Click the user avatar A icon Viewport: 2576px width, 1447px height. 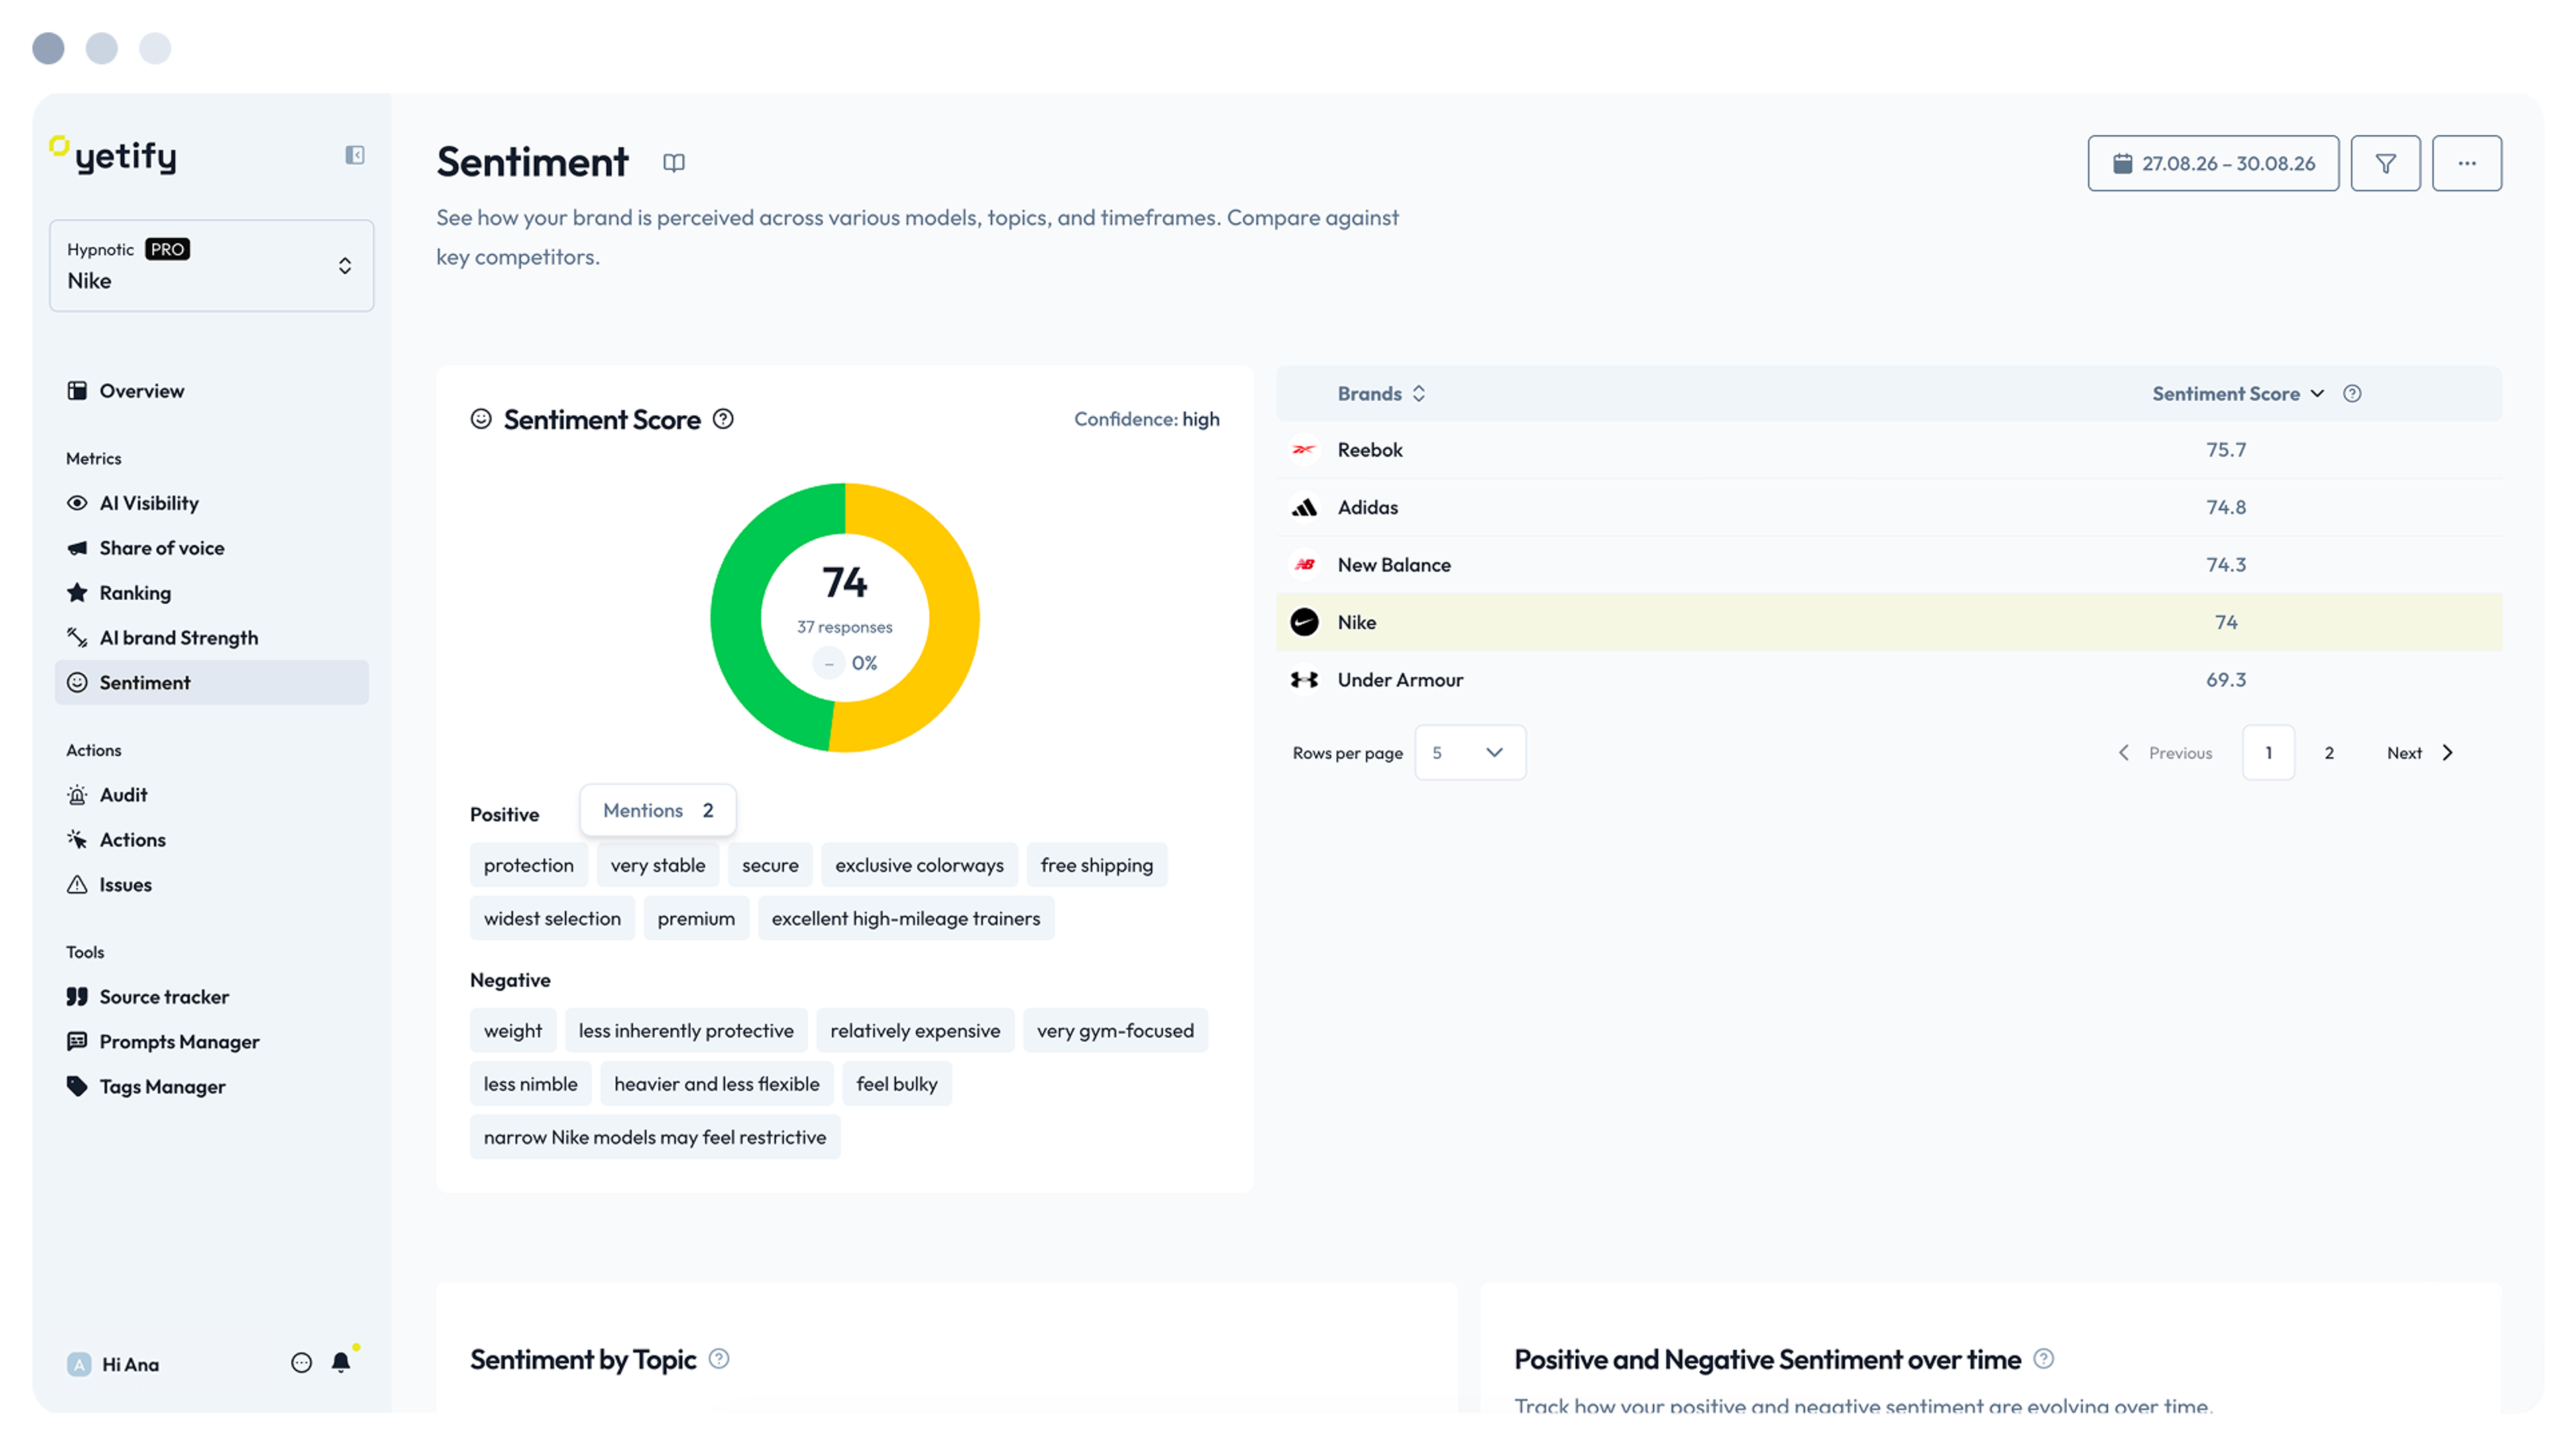click(x=79, y=1364)
